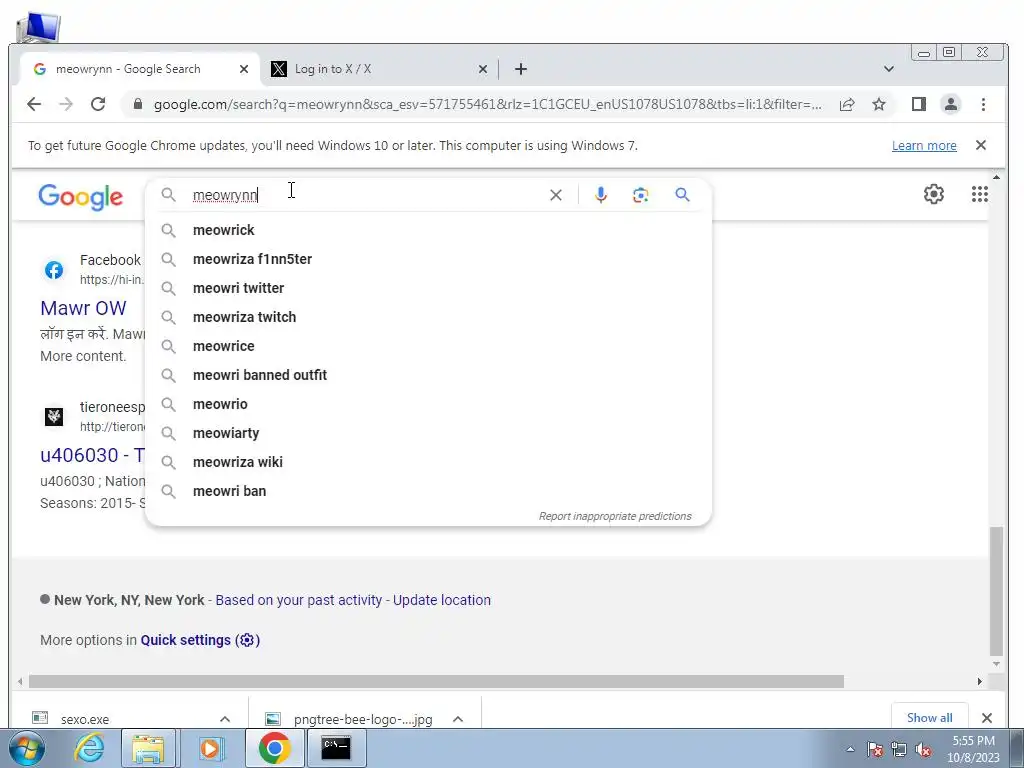The image size is (1024, 768).
Task: Search by image with Google Lens
Action: point(641,195)
